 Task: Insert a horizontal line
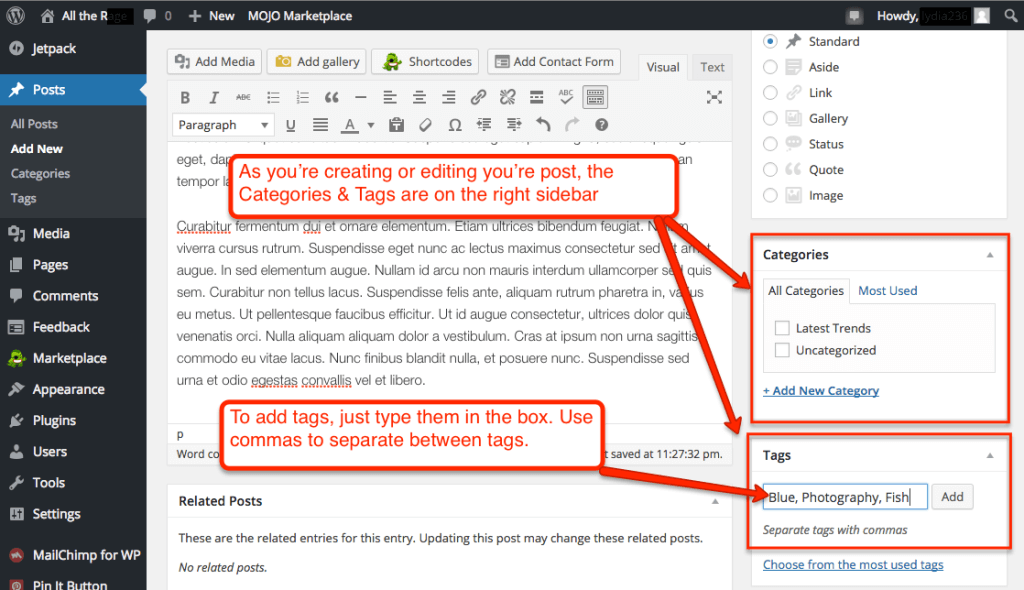[x=360, y=97]
